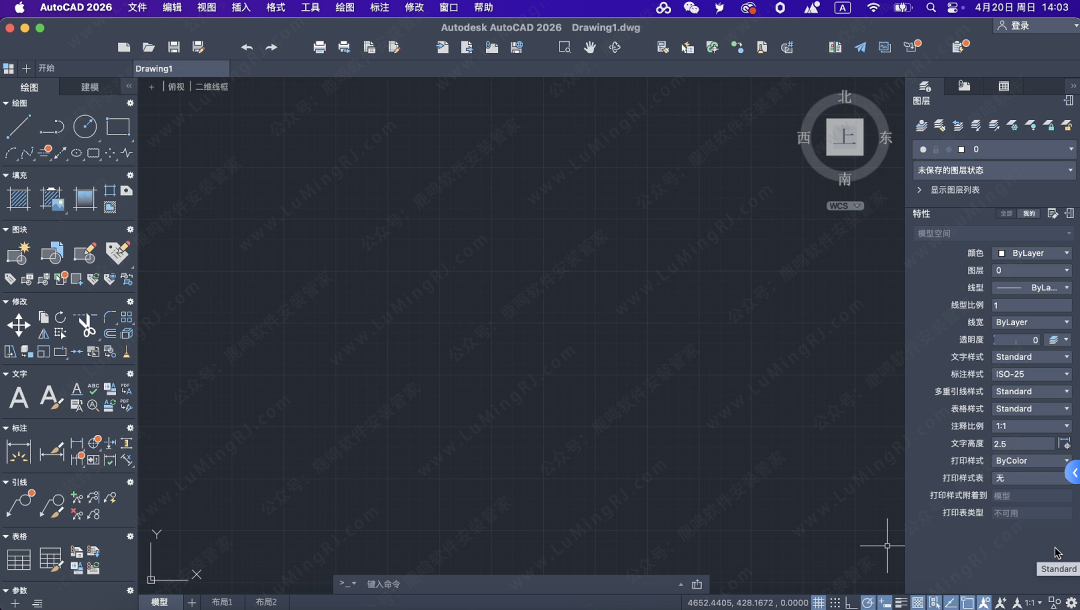Toggle ortho mode in status bar
Viewport: 1080px width, 610px height.
851,603
